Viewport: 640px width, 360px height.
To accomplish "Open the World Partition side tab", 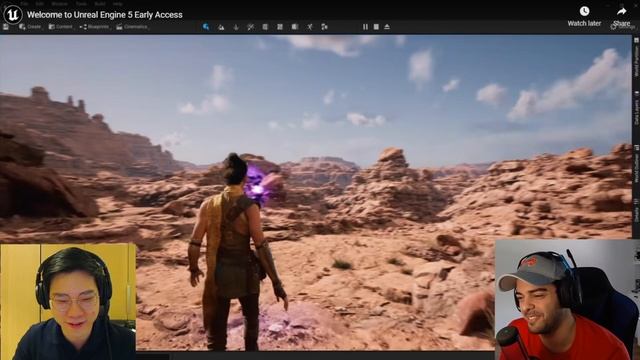I will [636, 58].
